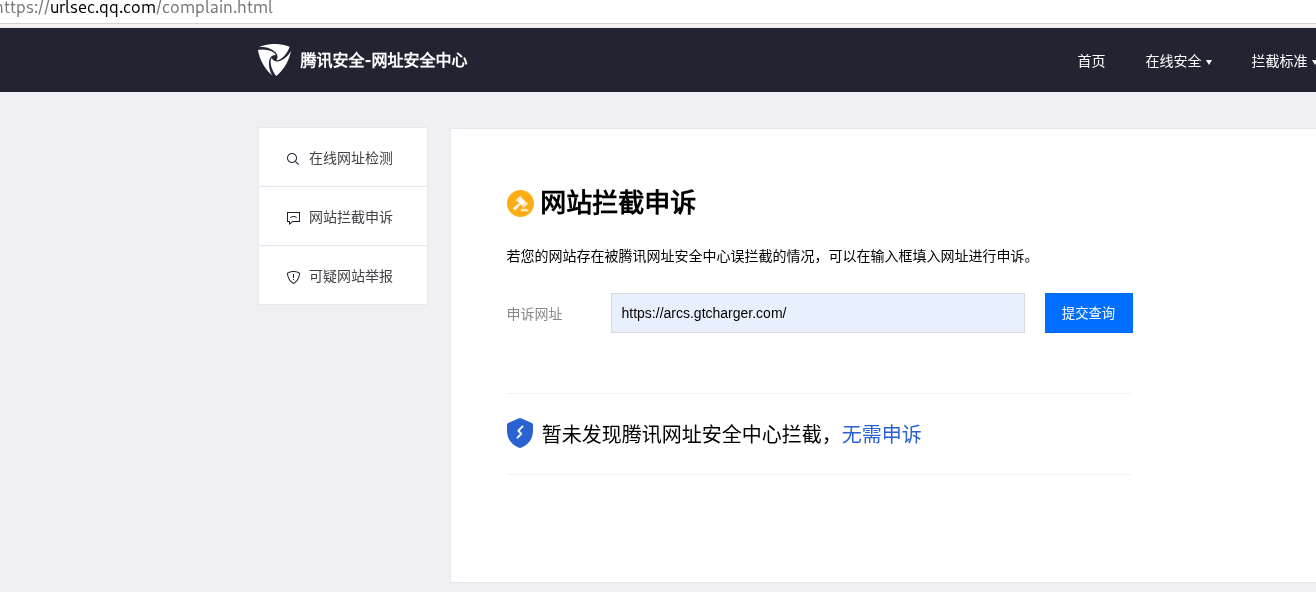Click the Tencent Security shield logo icon

coord(274,60)
